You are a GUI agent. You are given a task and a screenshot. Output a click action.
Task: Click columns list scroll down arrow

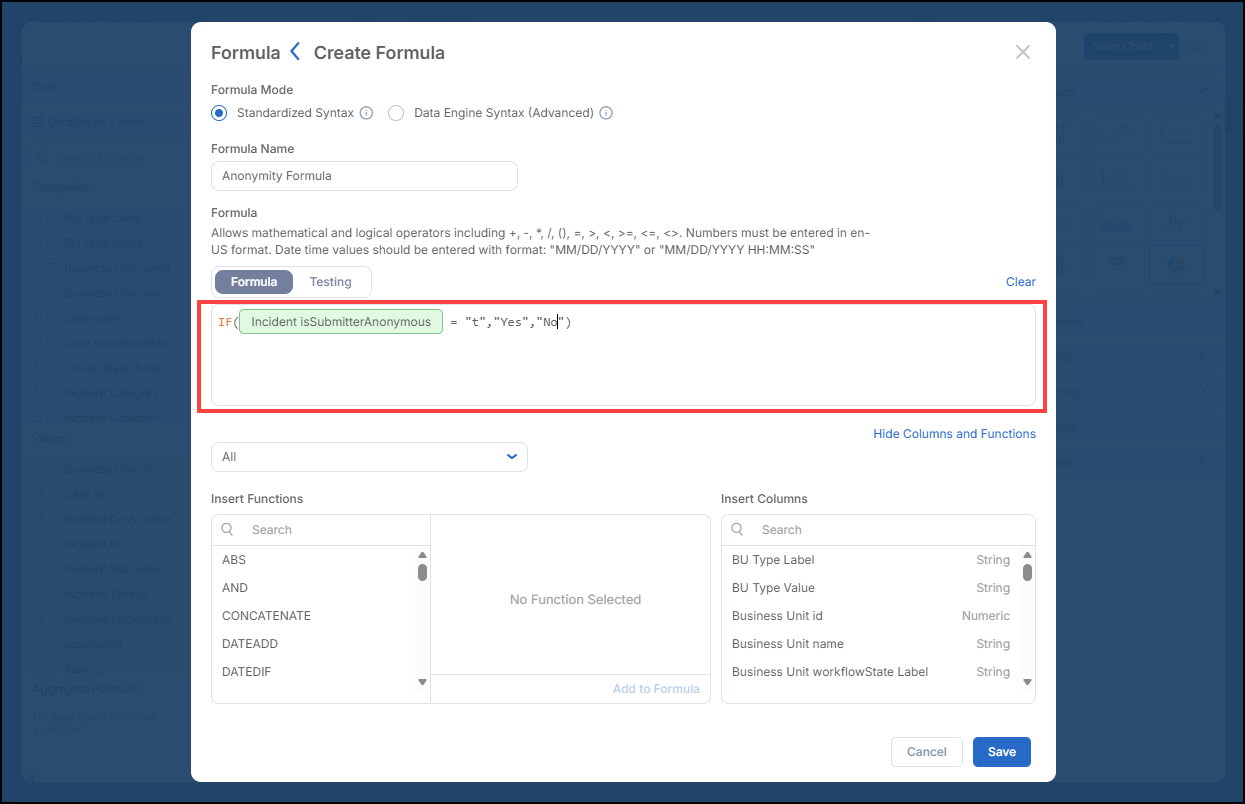point(1027,682)
